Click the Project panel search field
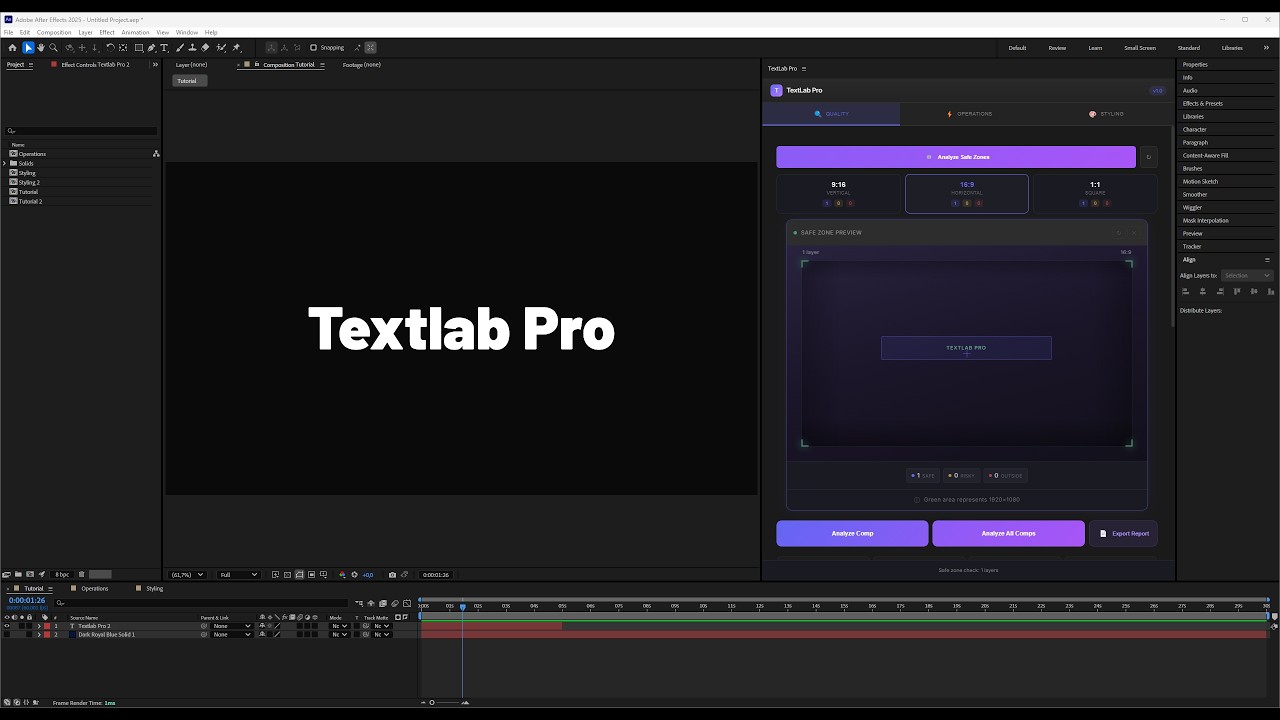Image resolution: width=1280 pixels, height=720 pixels. [x=81, y=131]
